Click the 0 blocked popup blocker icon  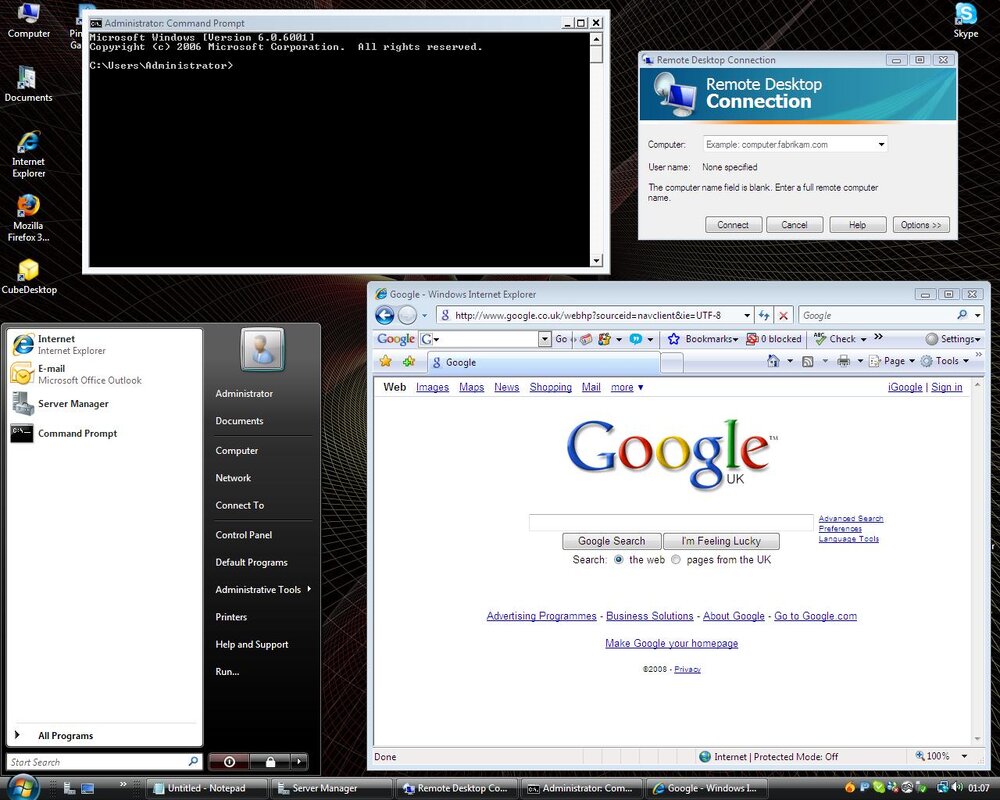coord(752,339)
